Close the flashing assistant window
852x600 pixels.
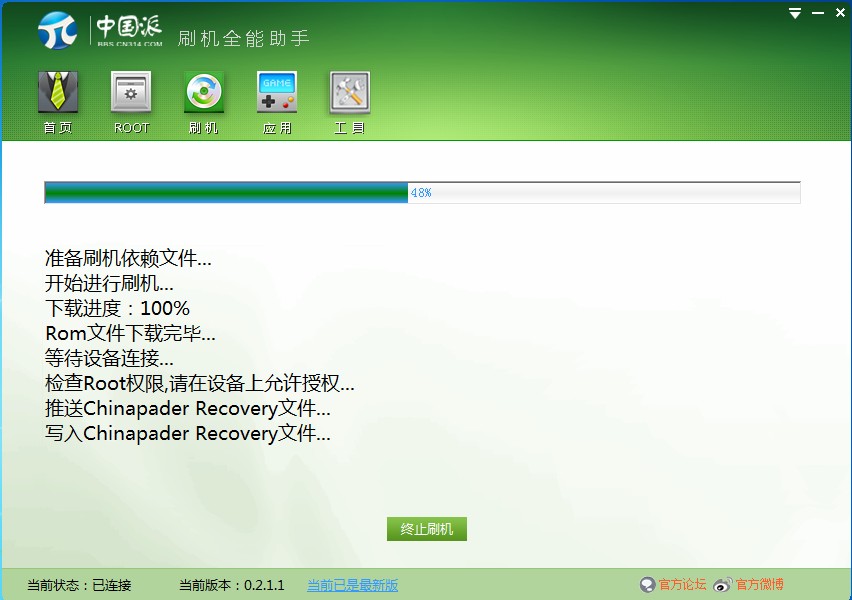[840, 12]
